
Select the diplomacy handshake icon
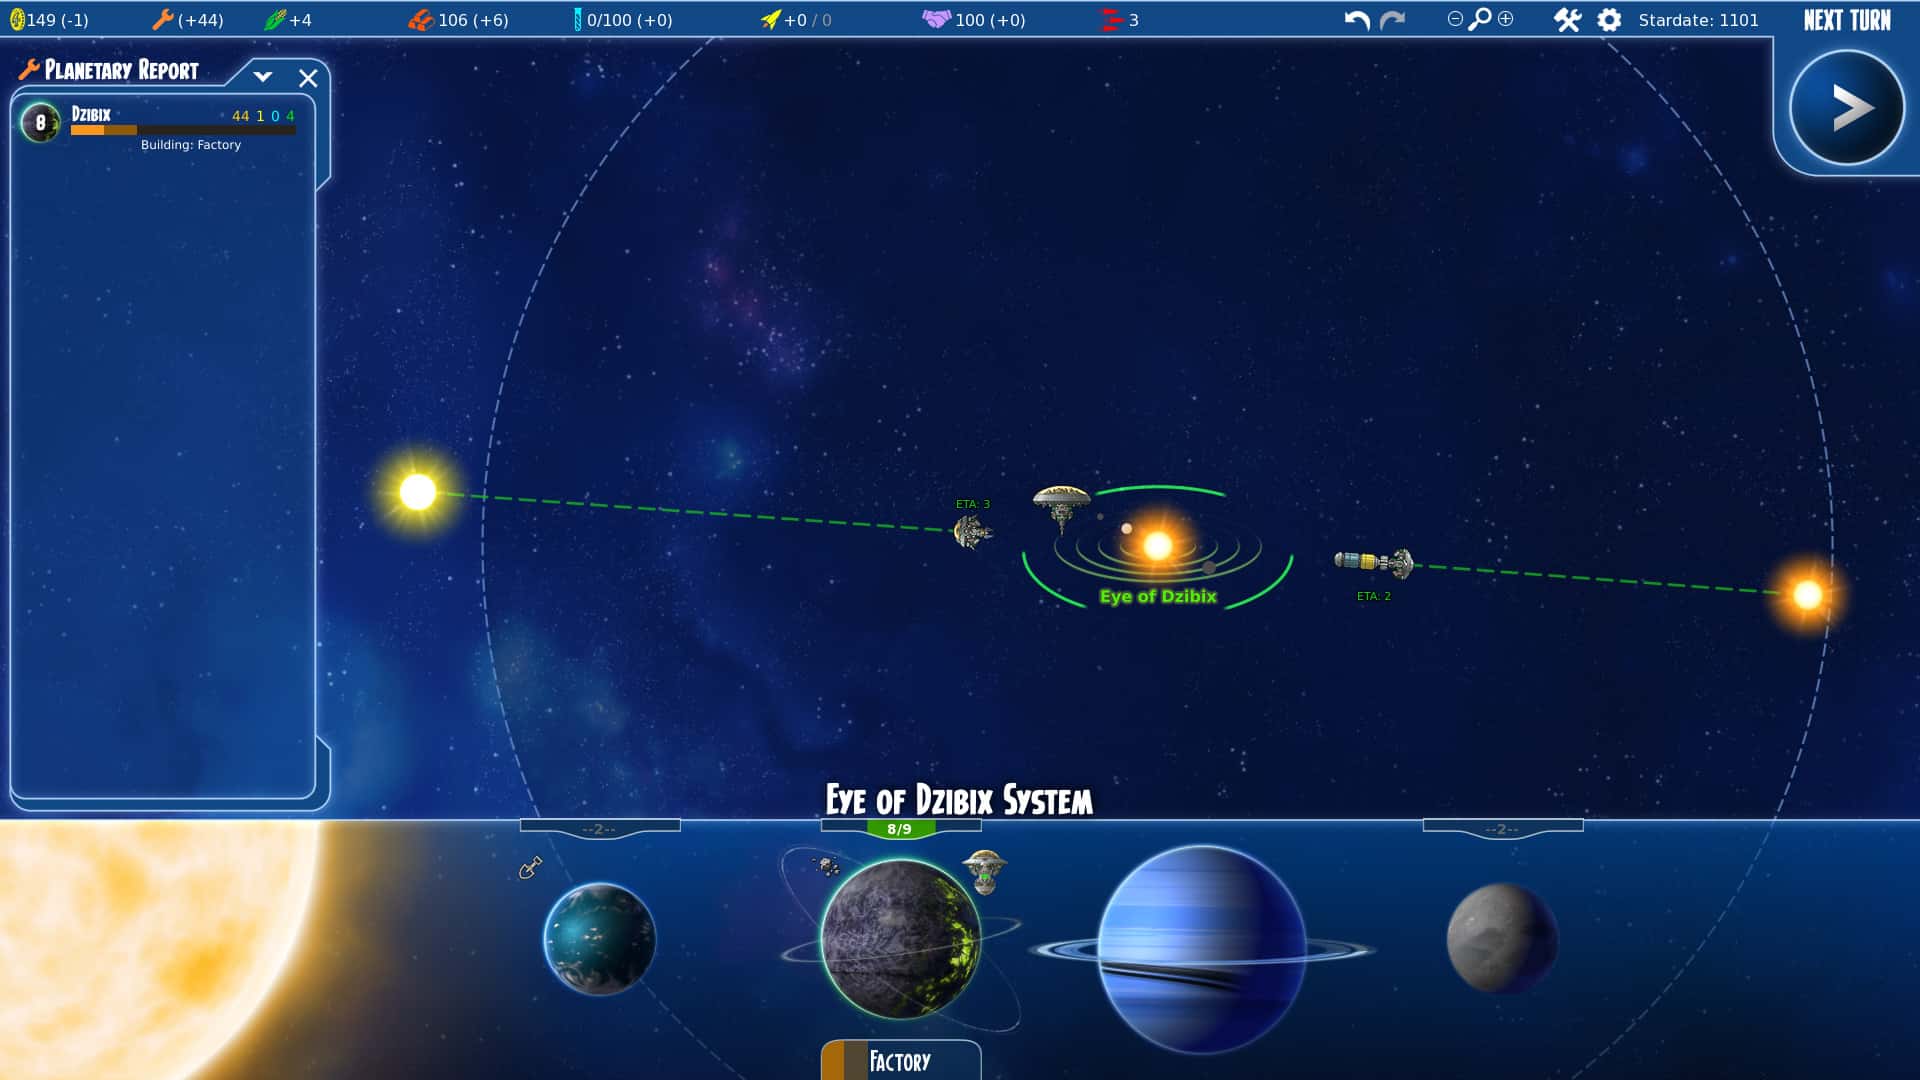937,17
